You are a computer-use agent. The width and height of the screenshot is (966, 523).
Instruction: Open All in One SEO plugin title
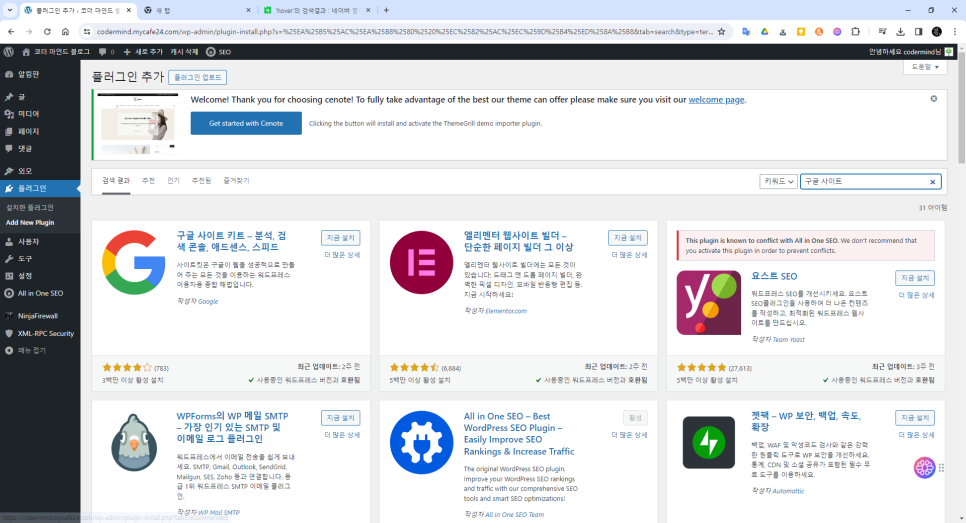pyautogui.click(x=519, y=434)
